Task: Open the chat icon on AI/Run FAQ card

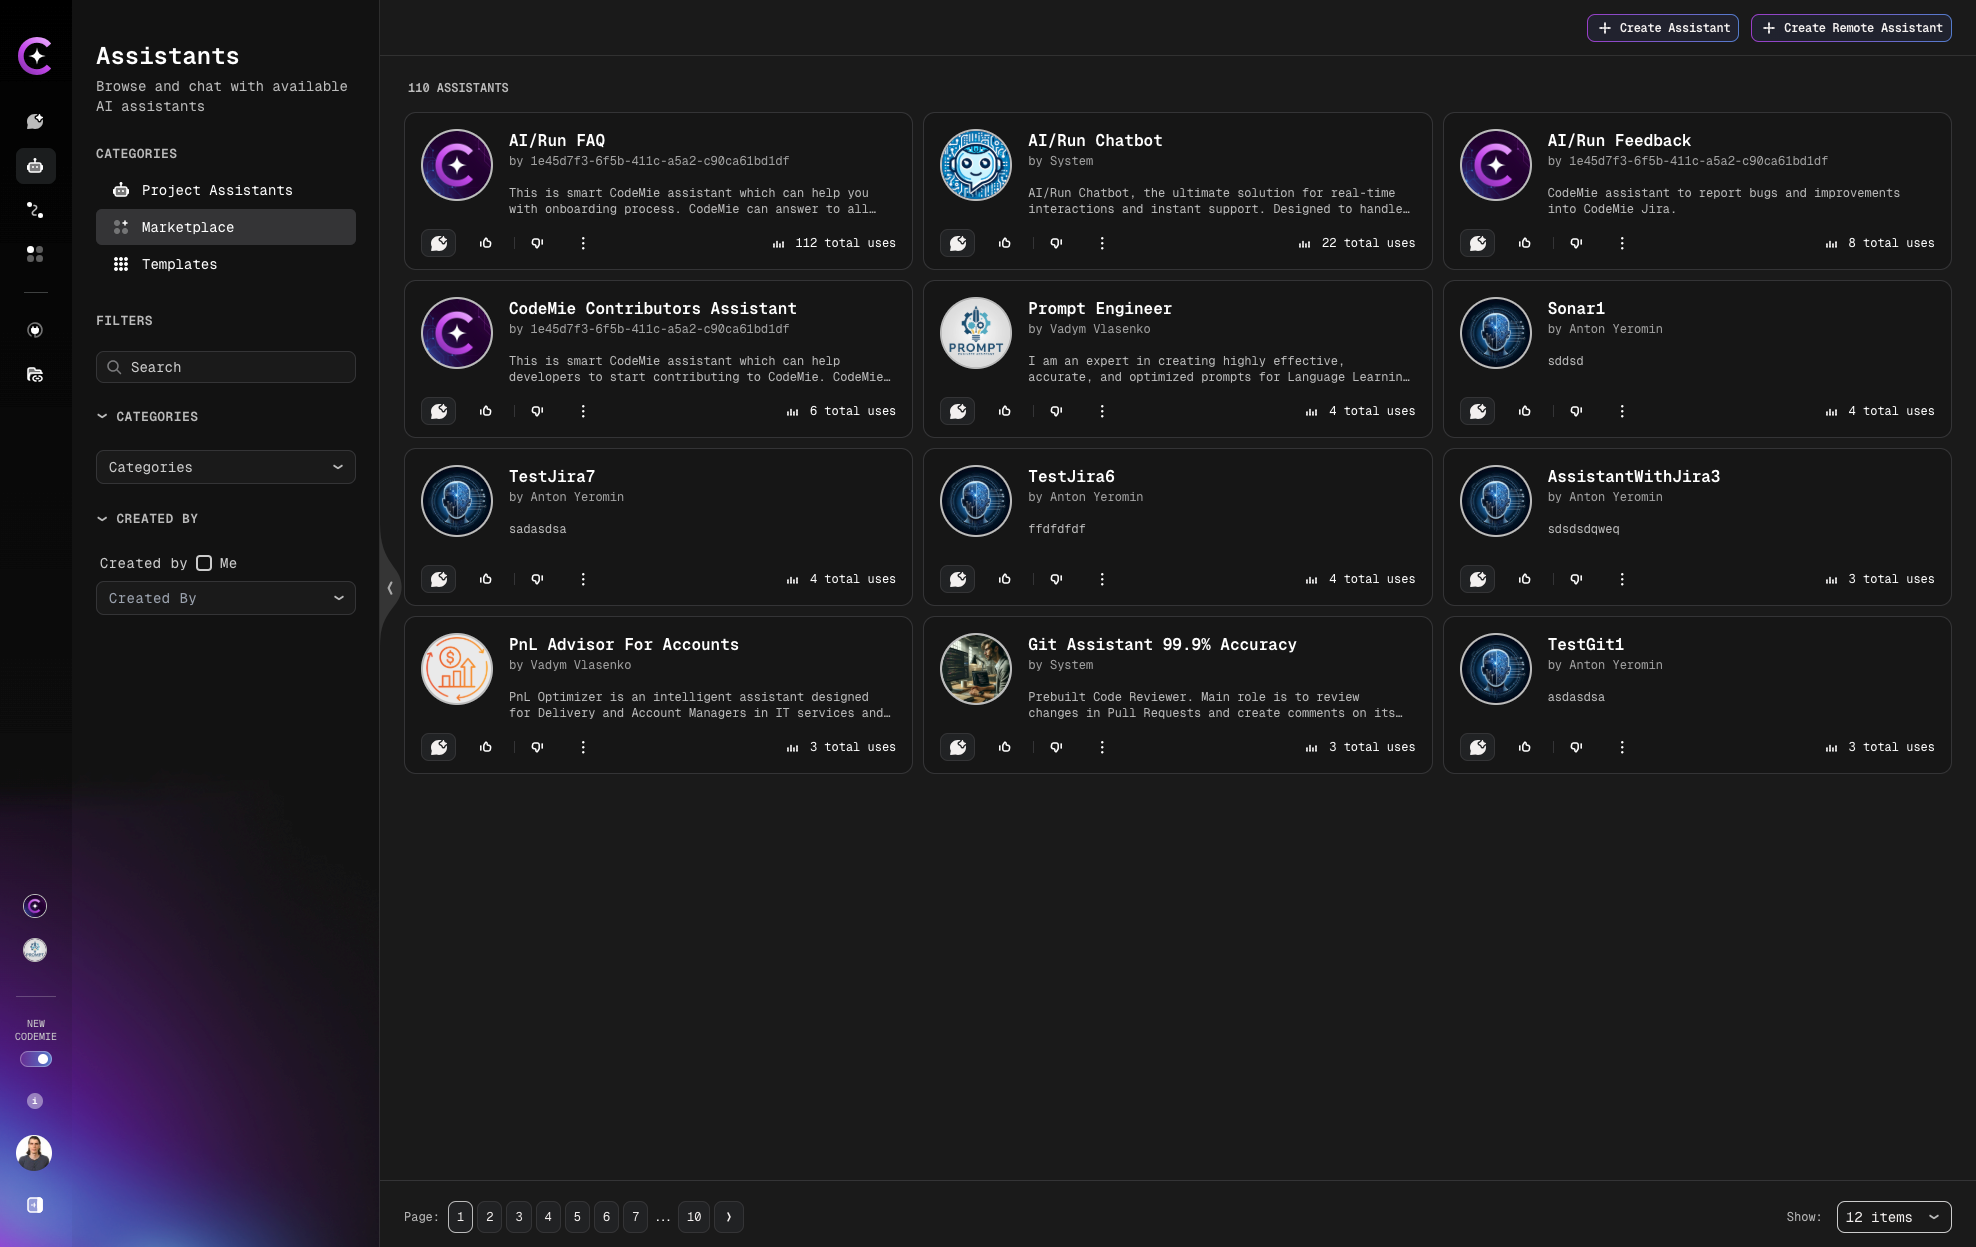Action: click(438, 243)
